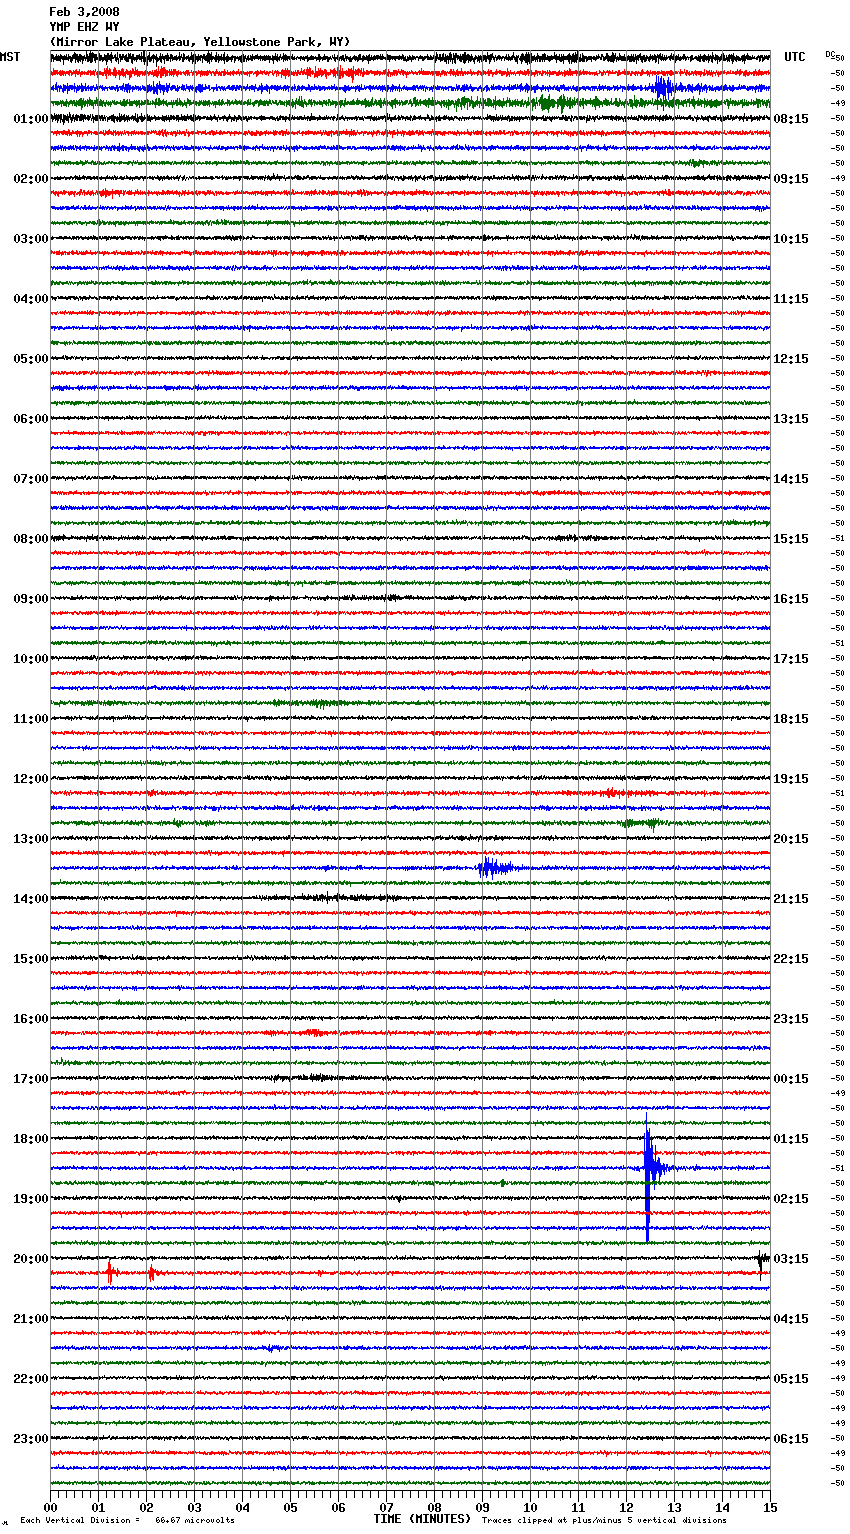Select the 09:00 MST time label
Image resolution: width=850 pixels, height=1534 pixels.
pyautogui.click(x=31, y=599)
